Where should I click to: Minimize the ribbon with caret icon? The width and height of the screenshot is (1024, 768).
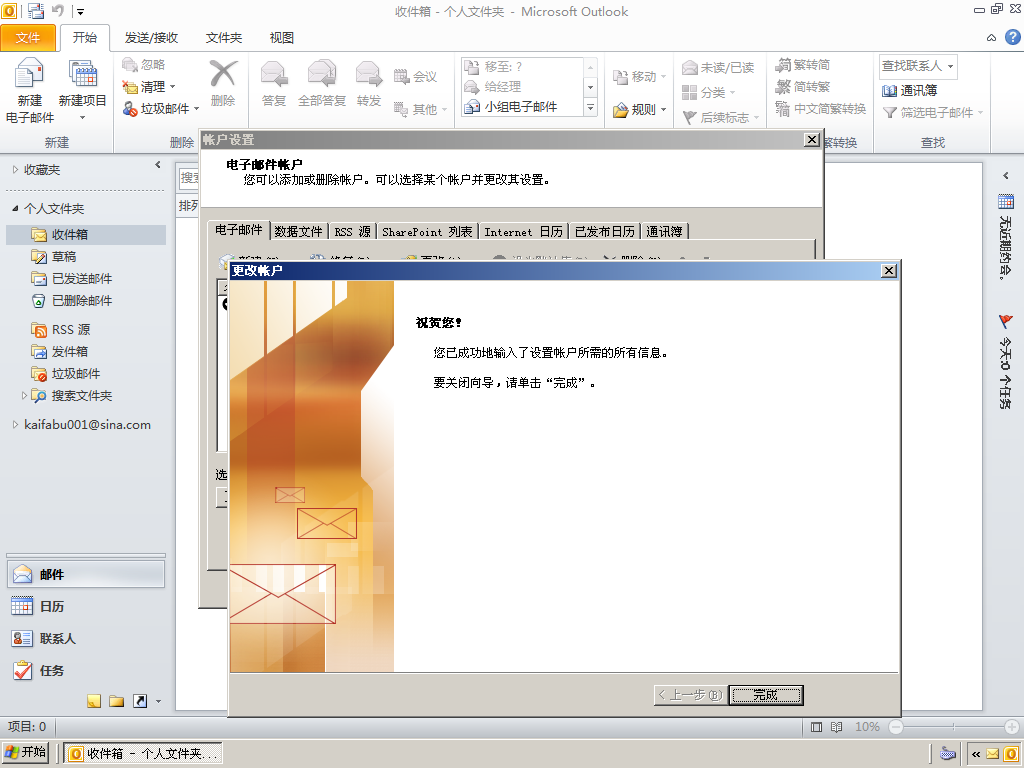point(991,38)
